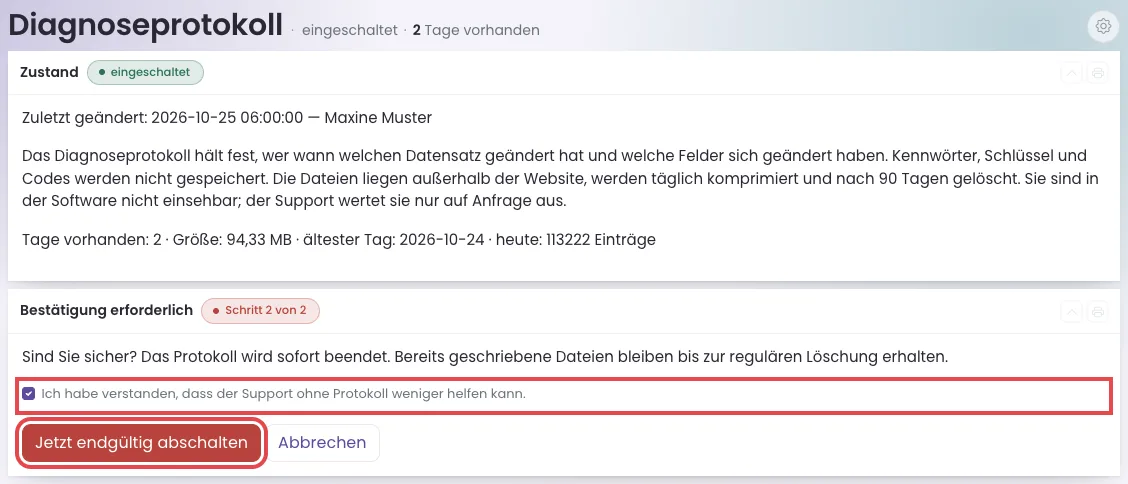Click the 'Zuletzt geändert' line with Maxine Muster
This screenshot has width=1128, height=484.
(x=227, y=117)
